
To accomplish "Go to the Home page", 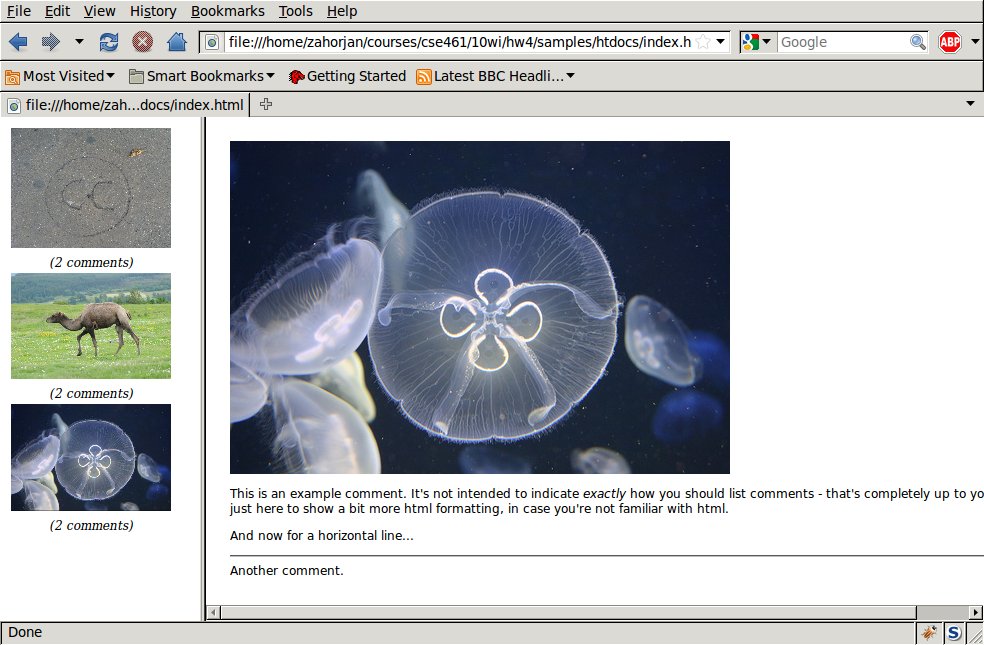I will [x=176, y=42].
